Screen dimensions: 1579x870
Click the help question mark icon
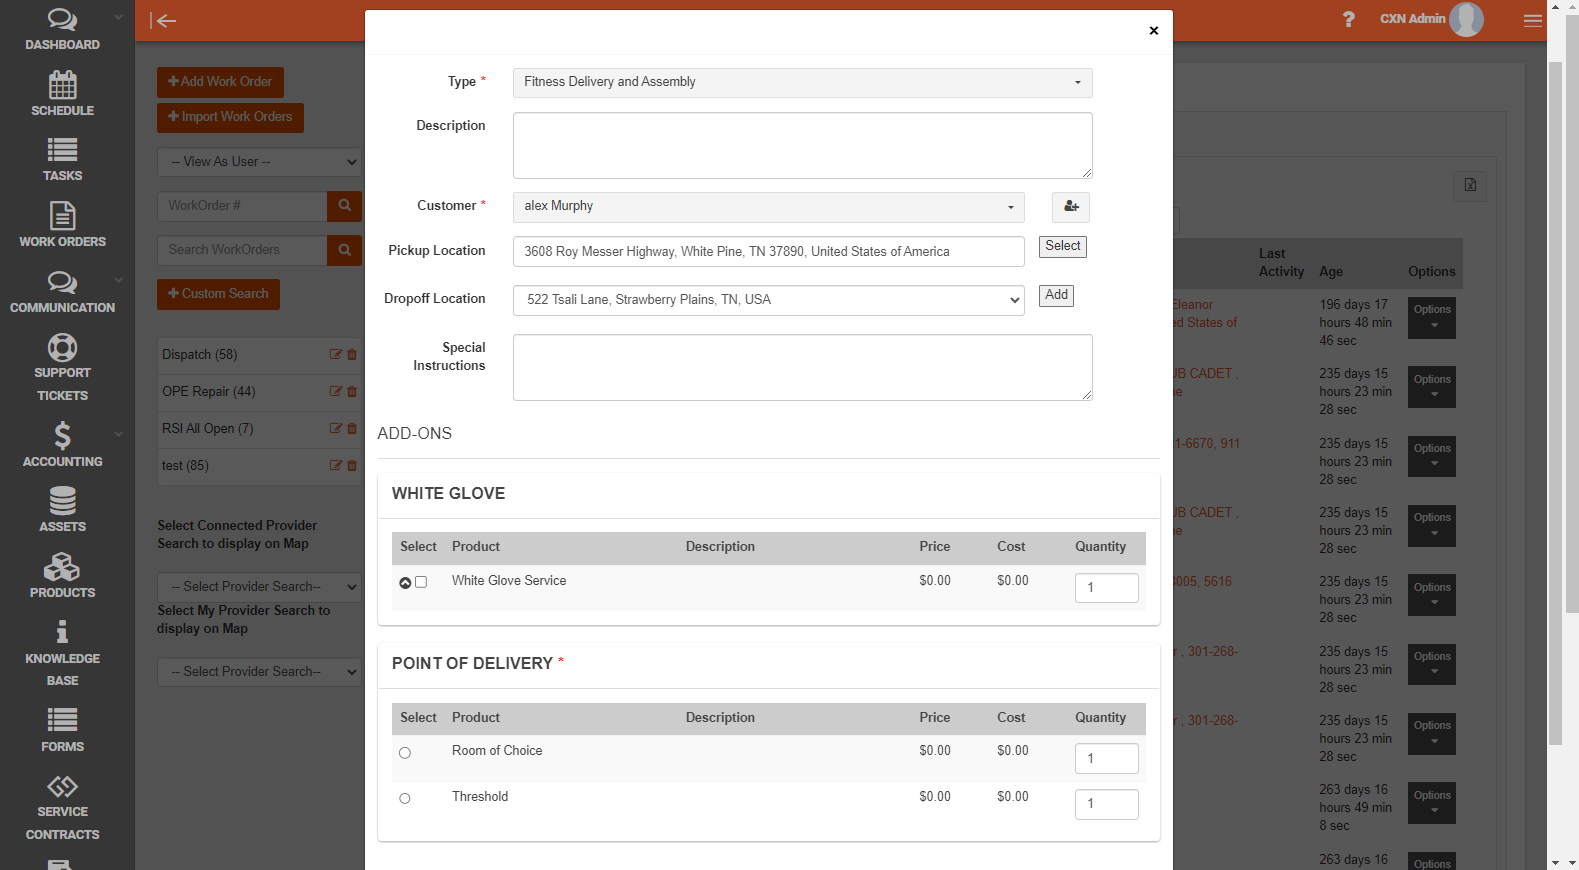[1348, 19]
